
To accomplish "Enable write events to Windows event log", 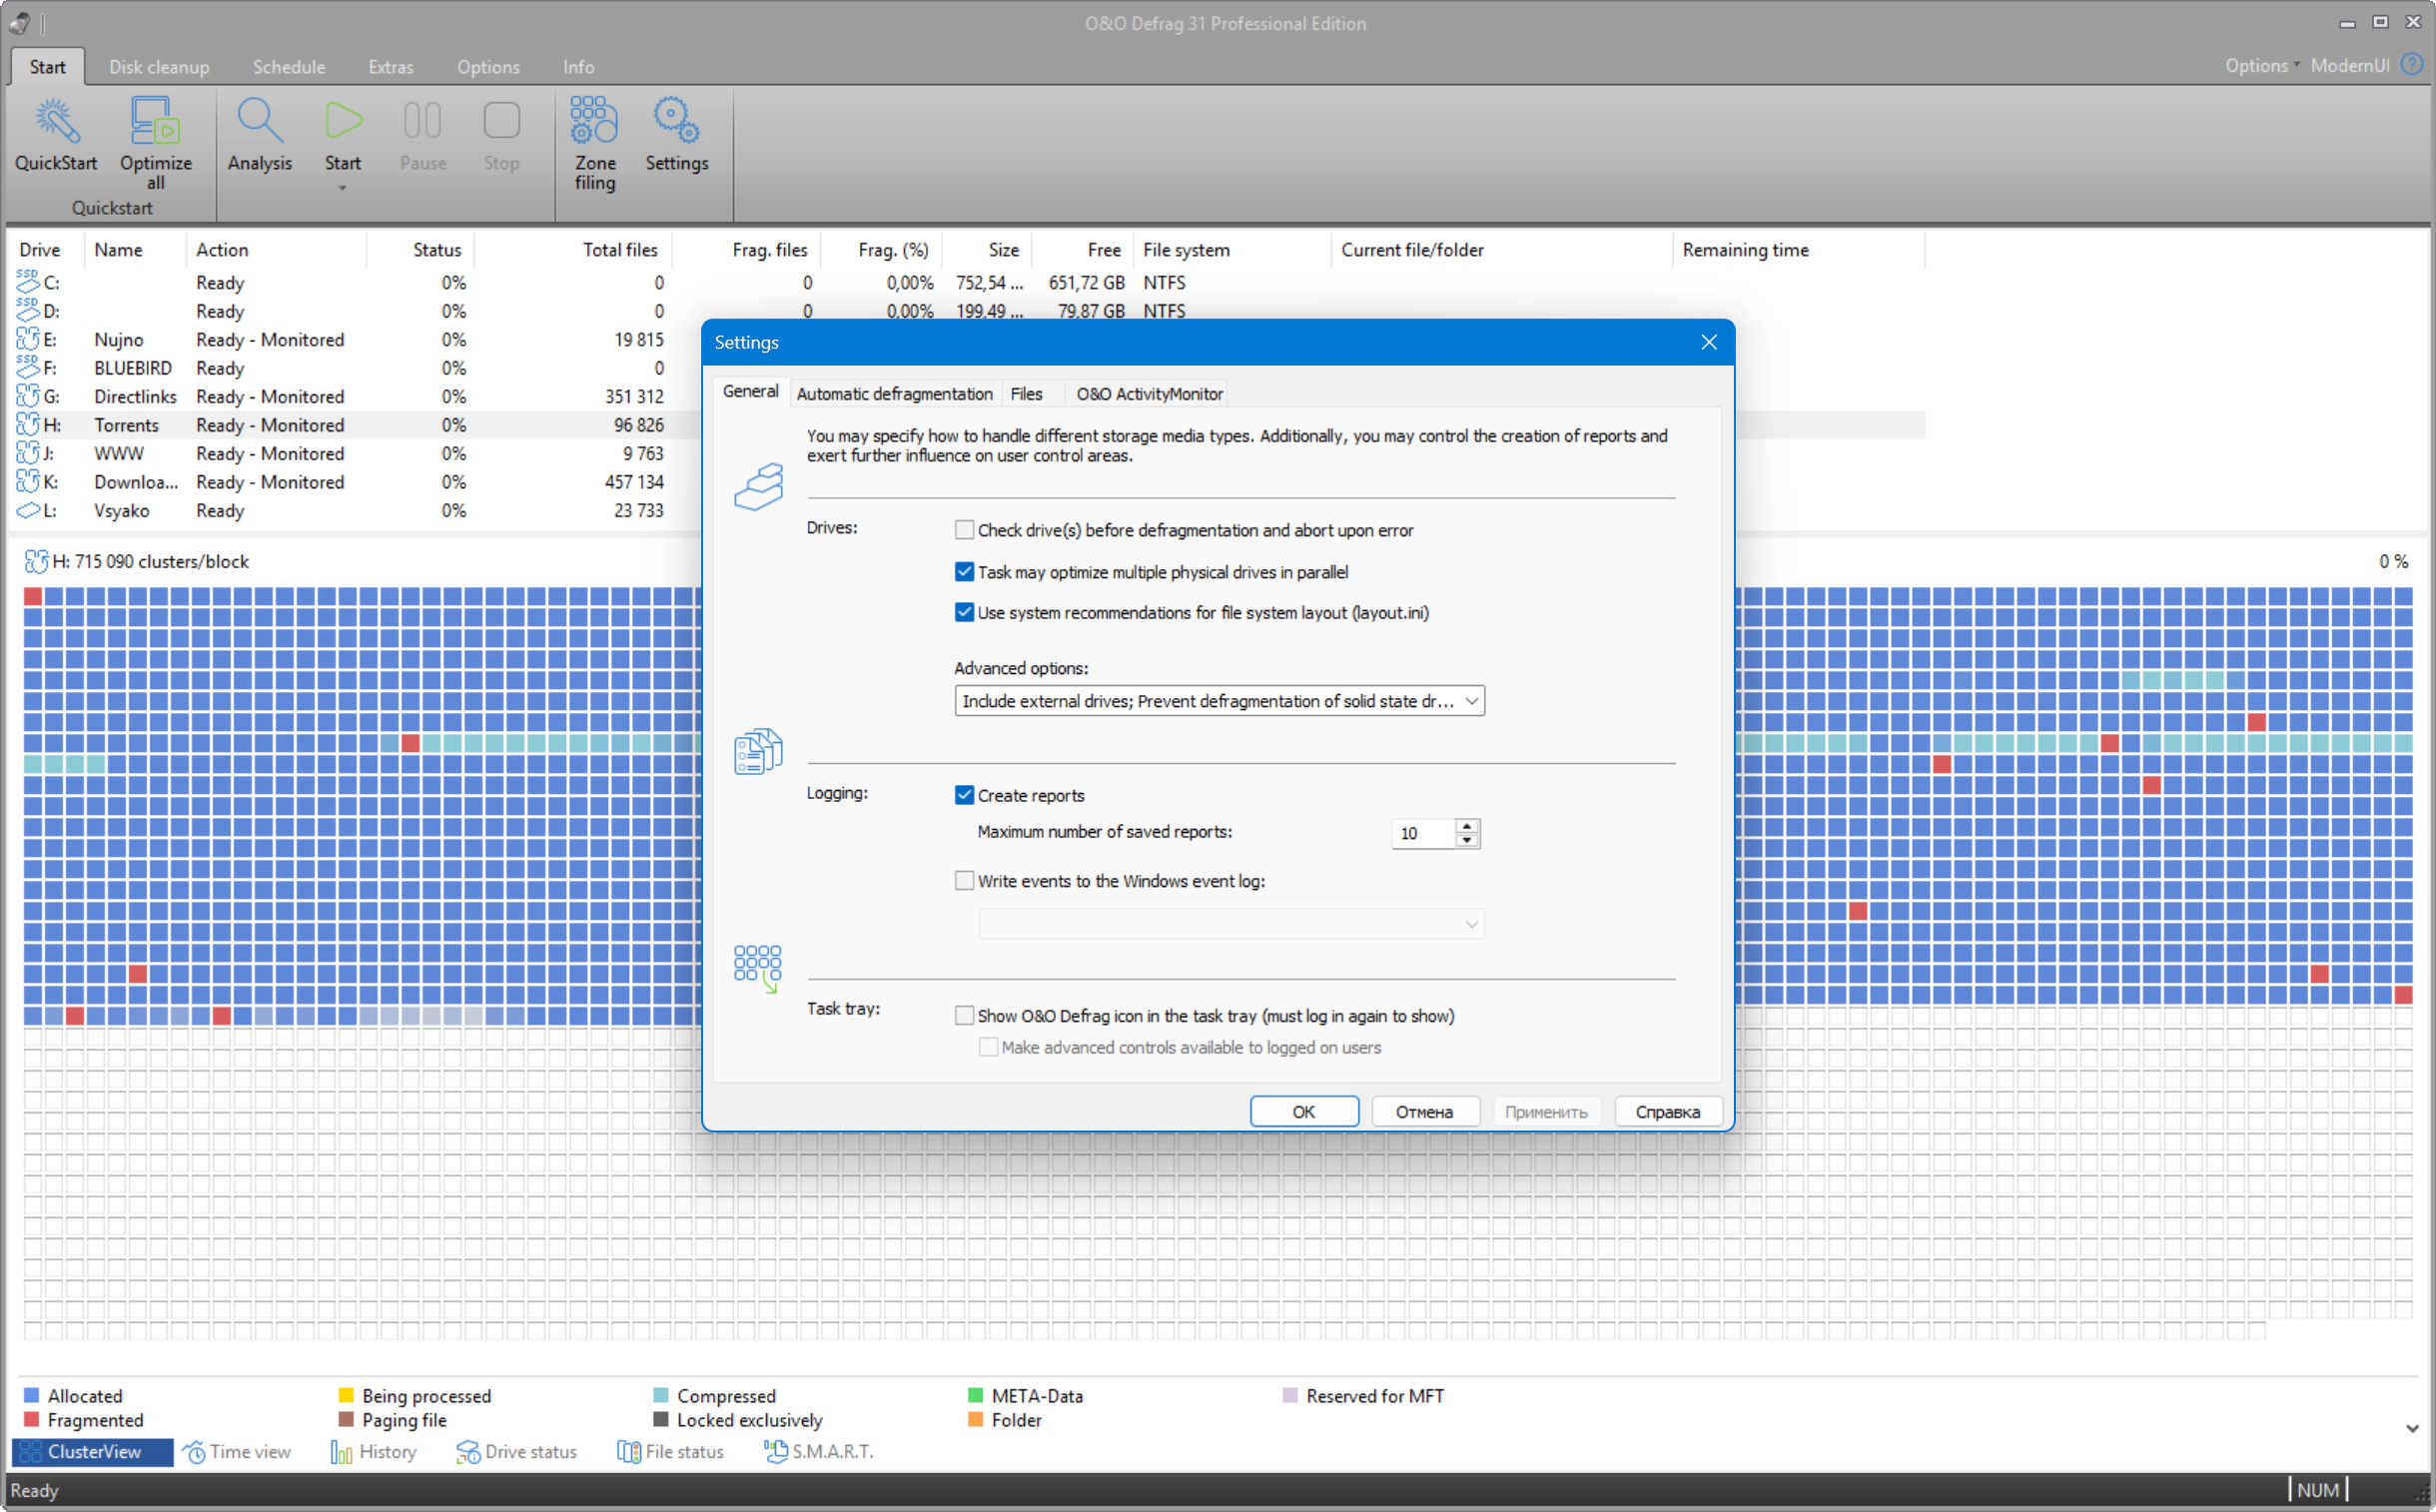I will click(x=964, y=881).
